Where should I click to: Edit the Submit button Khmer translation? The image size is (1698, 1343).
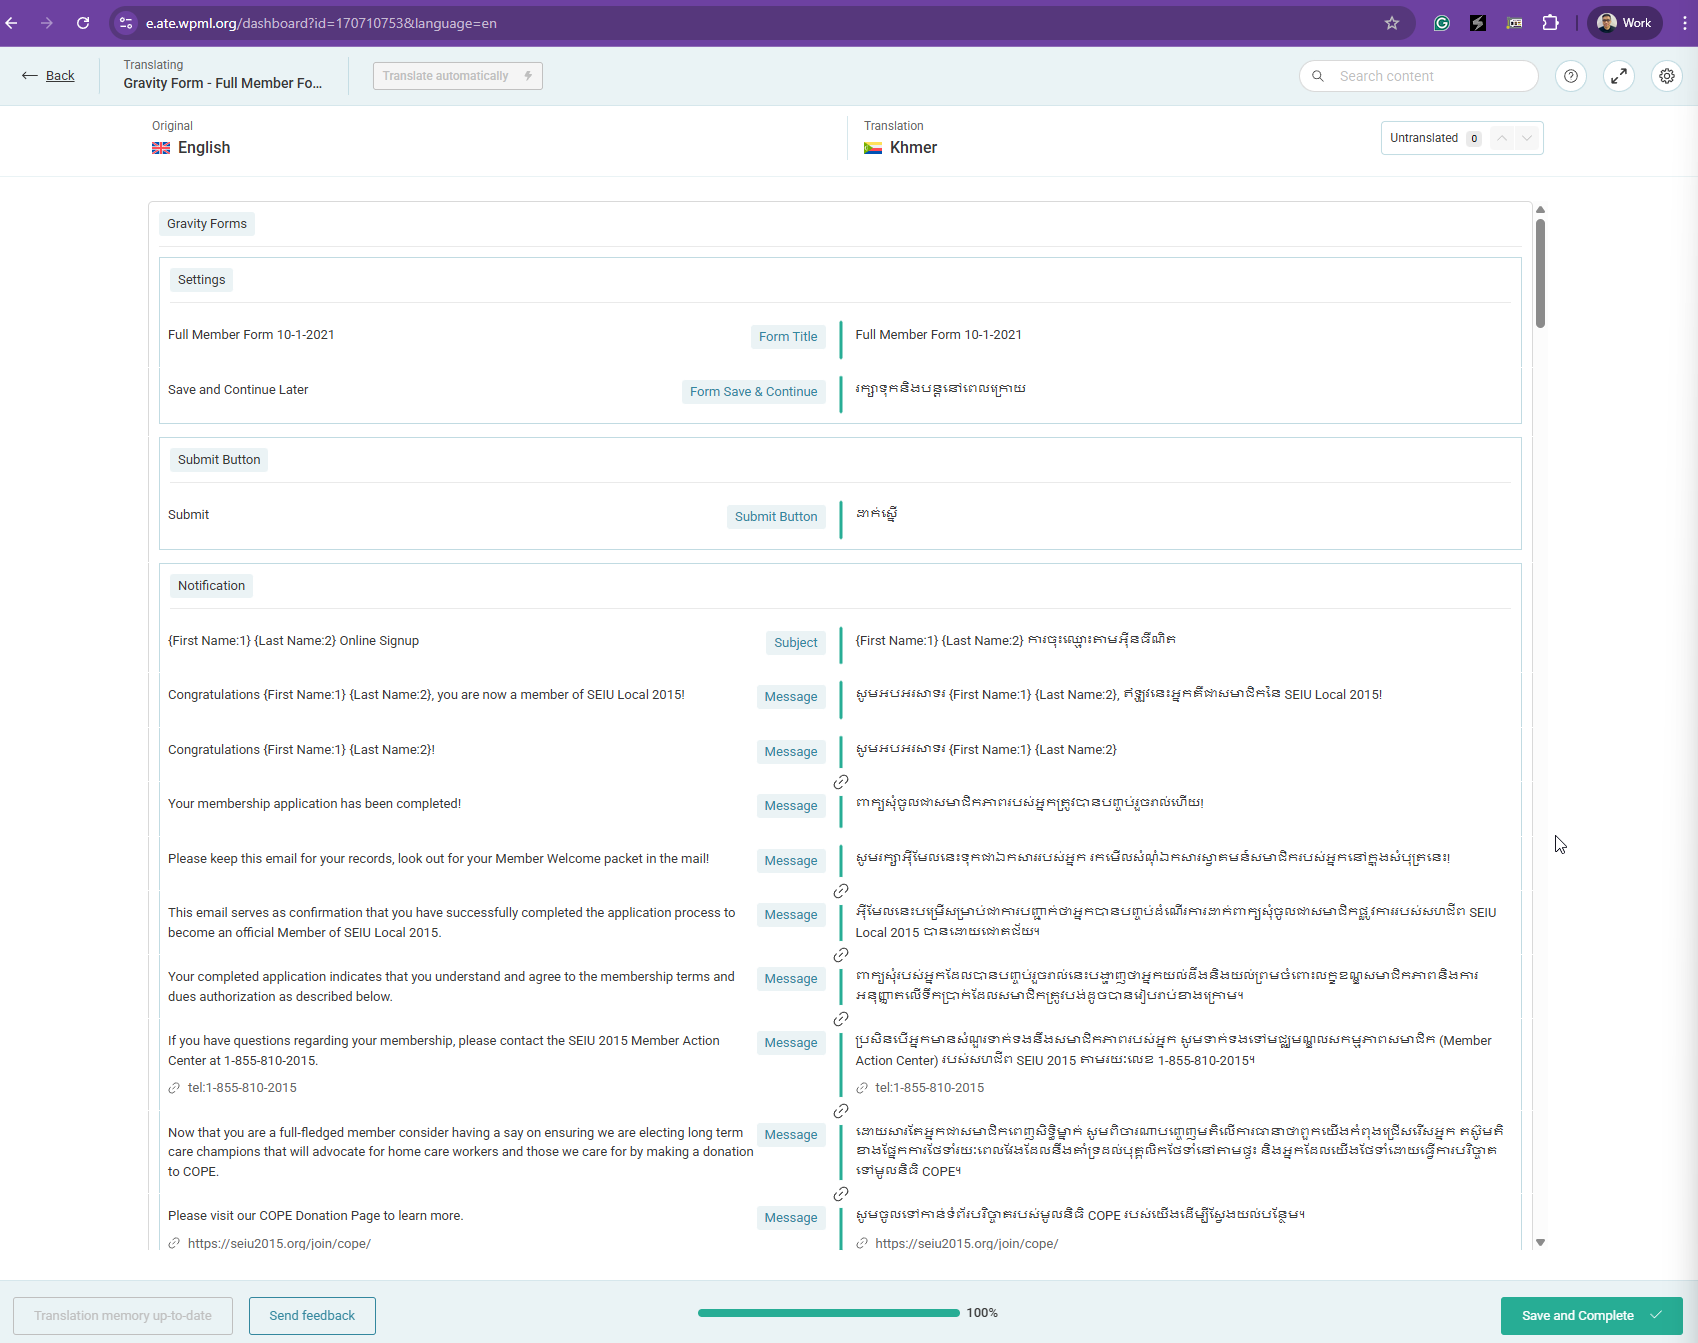pos(876,514)
